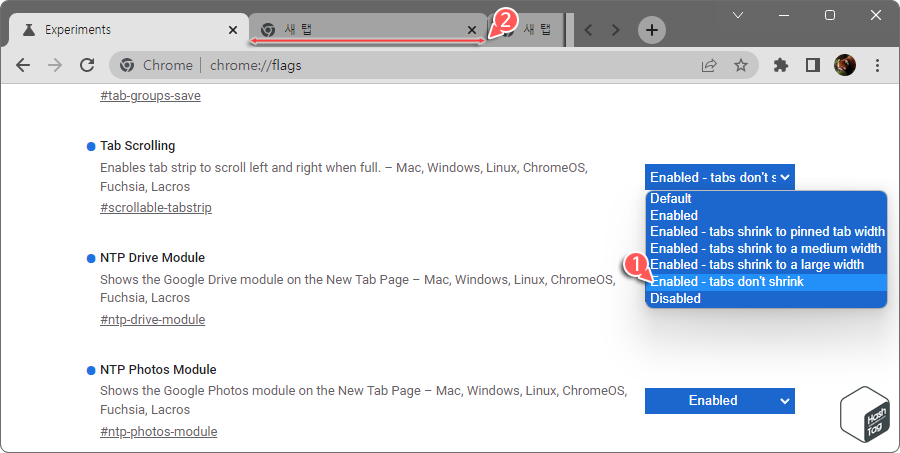Open Chrome's three-dot menu
The height and width of the screenshot is (453, 900).
pos(877,65)
